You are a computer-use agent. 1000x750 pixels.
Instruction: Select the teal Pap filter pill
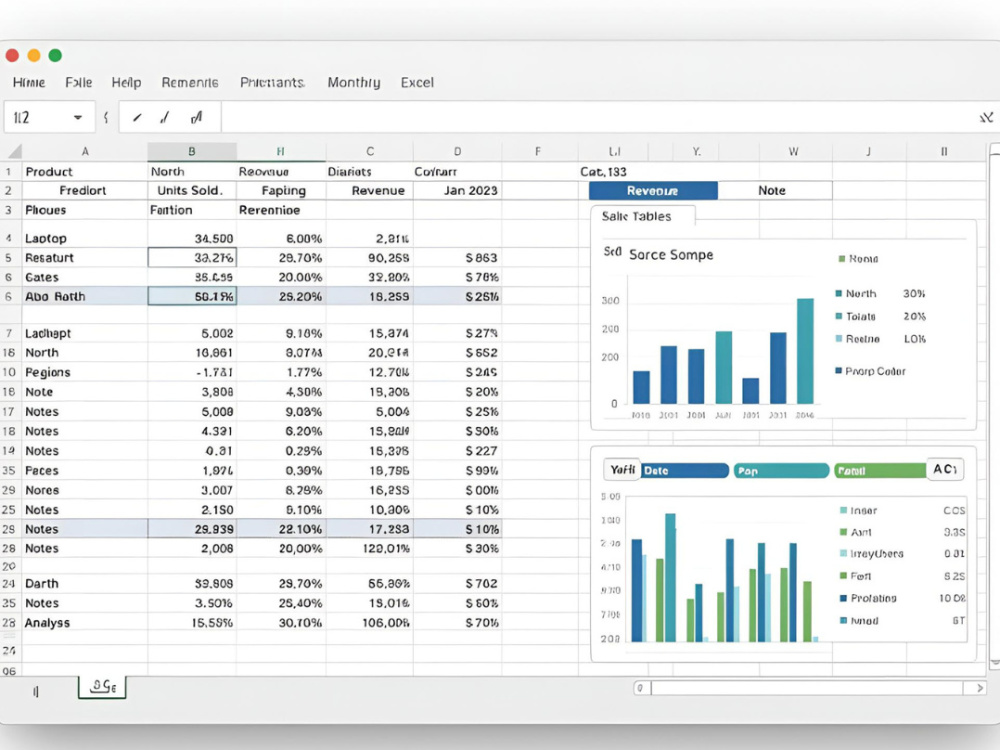point(781,471)
